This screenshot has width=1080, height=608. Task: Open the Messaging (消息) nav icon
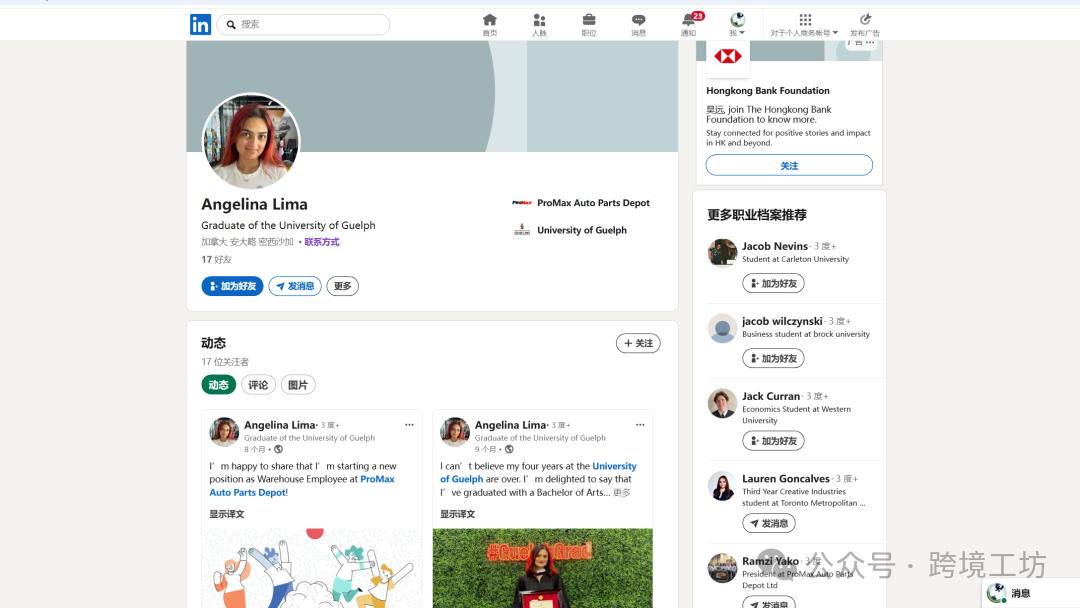[638, 20]
